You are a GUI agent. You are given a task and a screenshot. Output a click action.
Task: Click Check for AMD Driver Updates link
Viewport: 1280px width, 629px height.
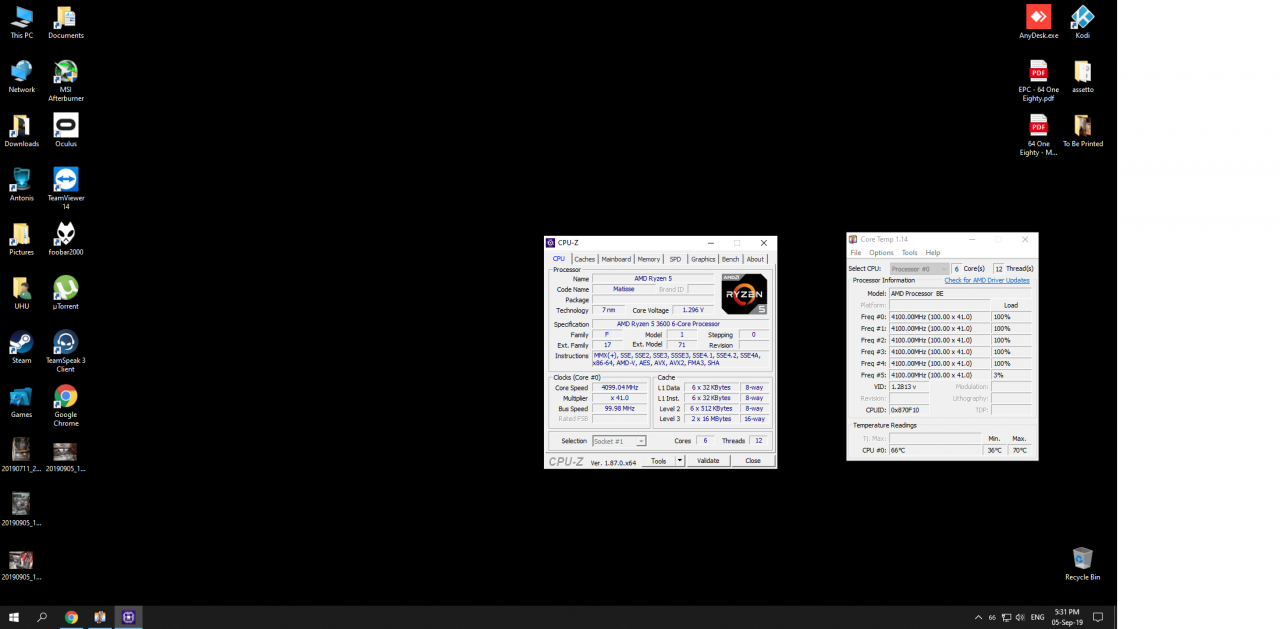(x=986, y=280)
